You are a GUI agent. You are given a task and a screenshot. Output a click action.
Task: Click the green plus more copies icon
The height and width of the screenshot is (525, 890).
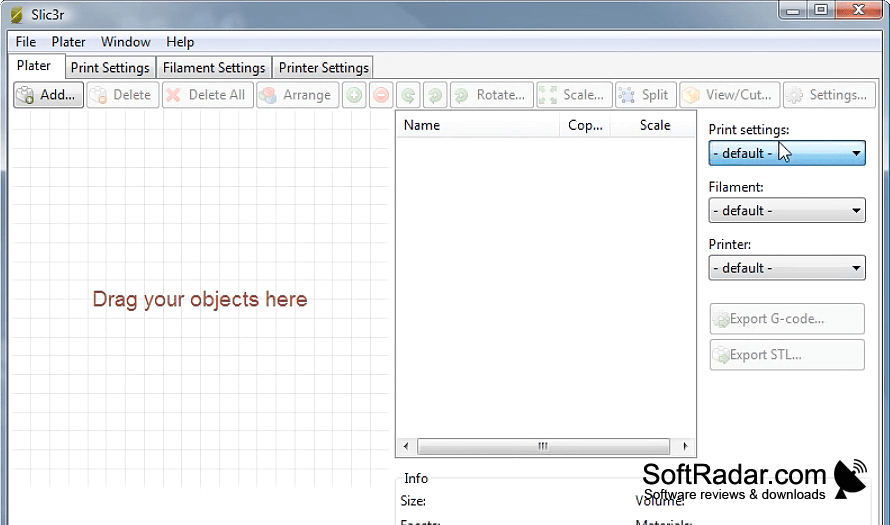354,95
